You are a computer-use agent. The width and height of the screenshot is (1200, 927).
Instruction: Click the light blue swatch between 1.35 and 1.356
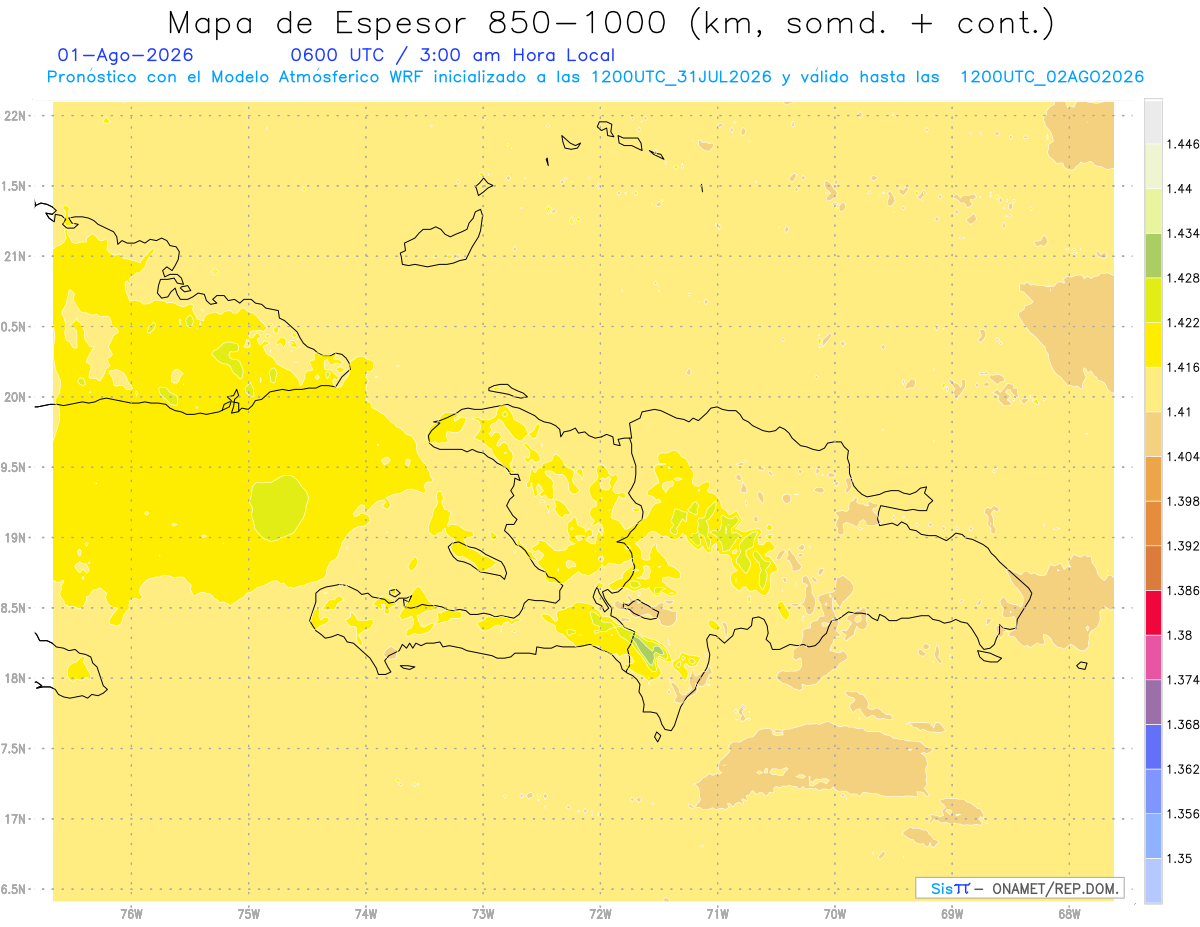click(x=1153, y=836)
